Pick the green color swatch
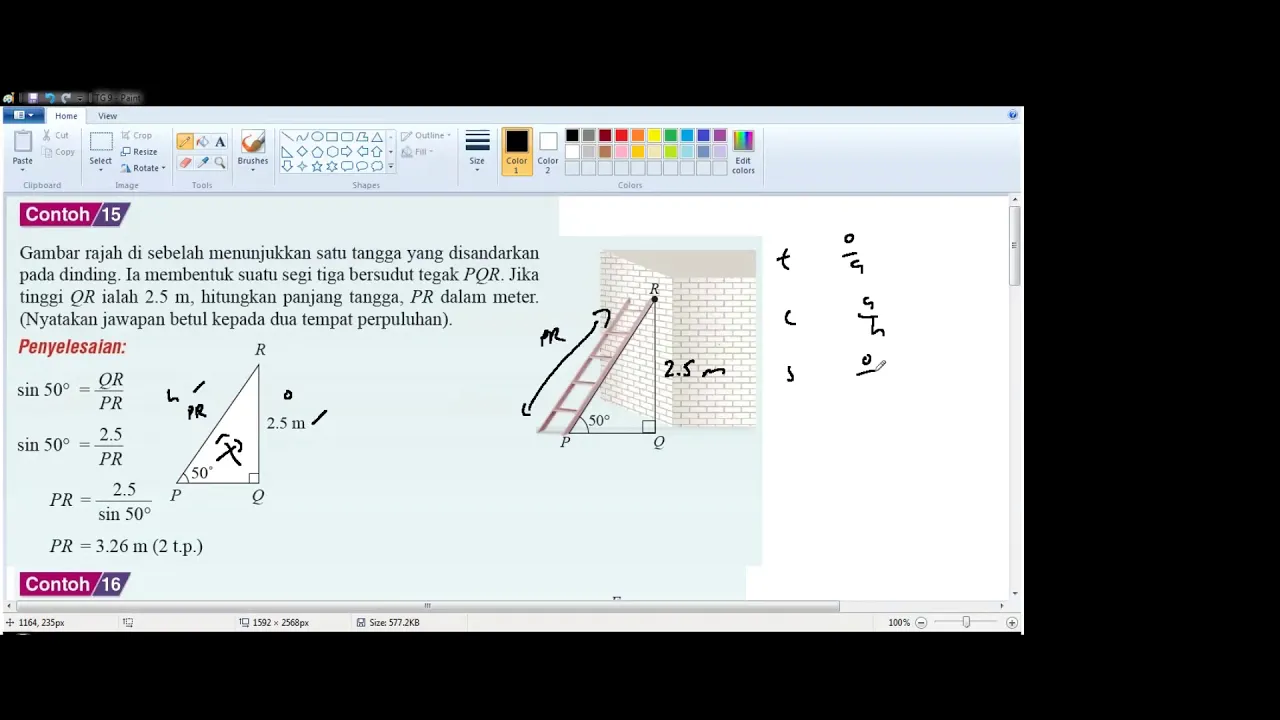The height and width of the screenshot is (720, 1280). coord(670,136)
